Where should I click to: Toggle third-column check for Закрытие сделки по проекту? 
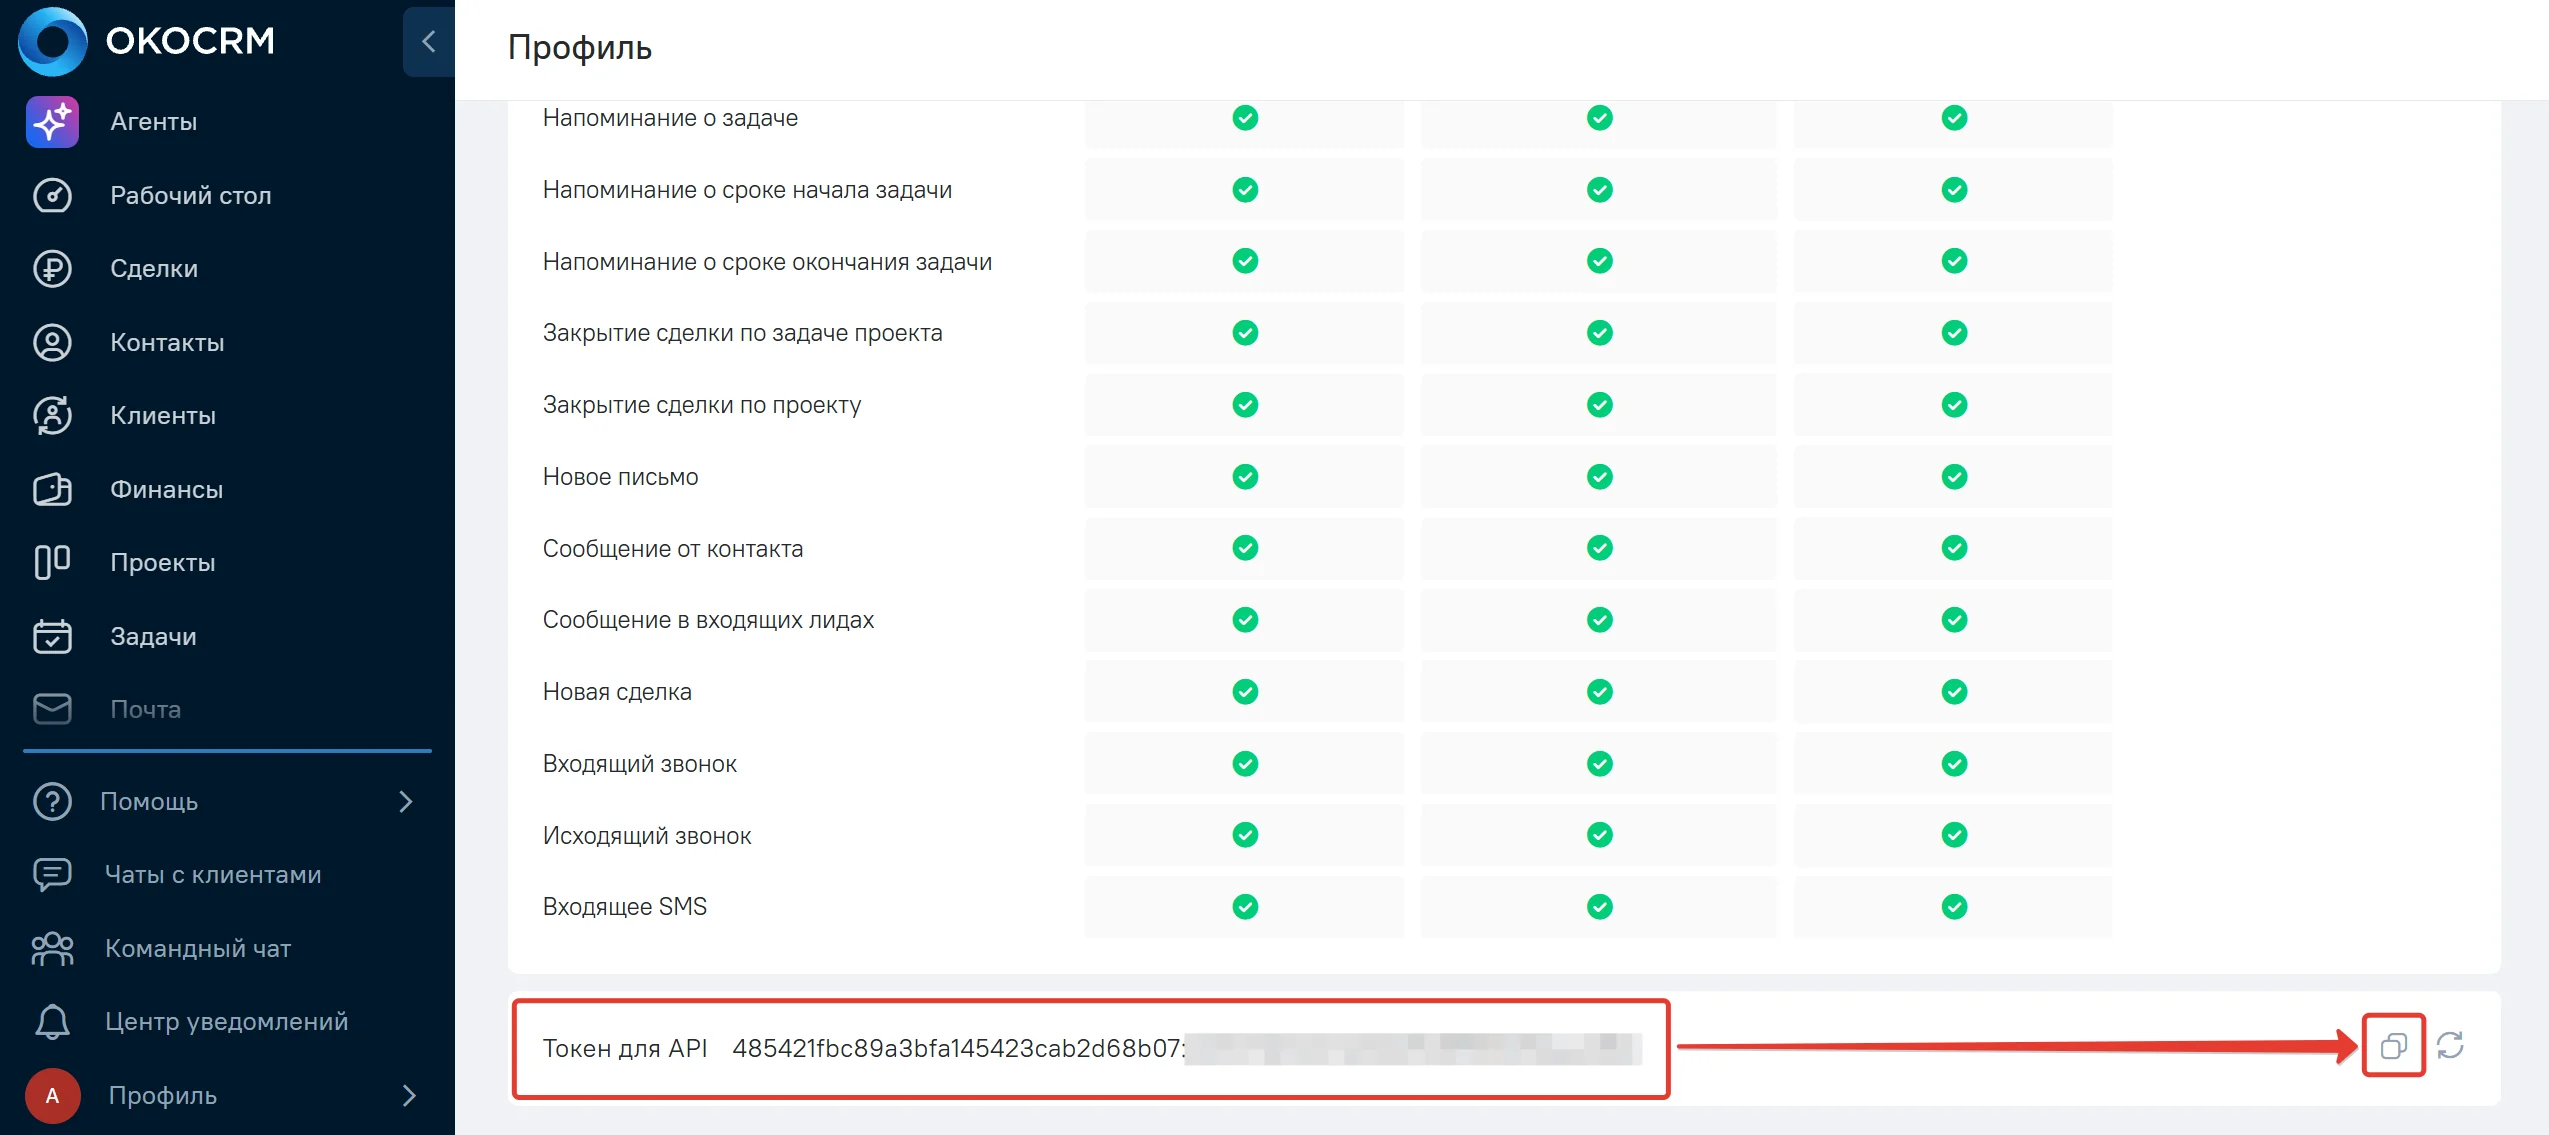1955,405
